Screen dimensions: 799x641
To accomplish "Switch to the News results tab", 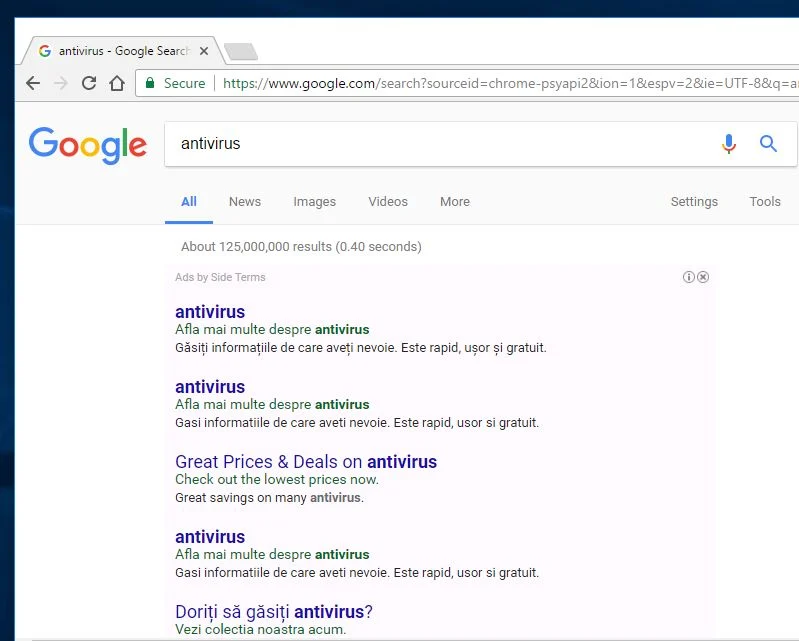I will tap(245, 202).
